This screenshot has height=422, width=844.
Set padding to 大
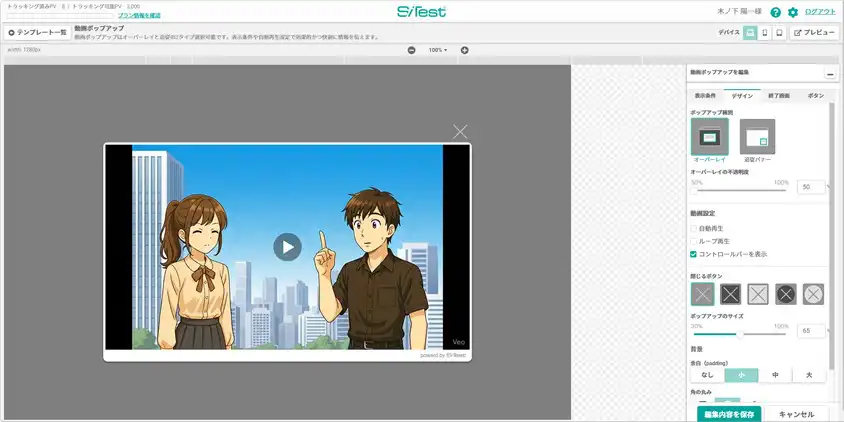809,375
